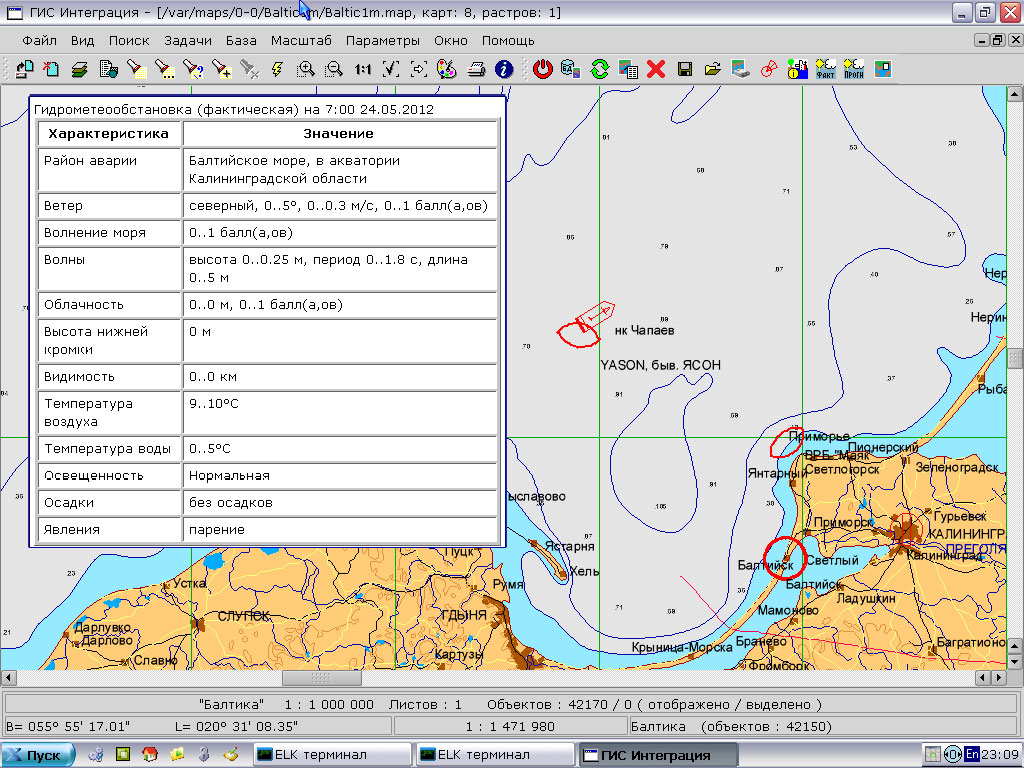Click the database 'БД' map icon
Viewport: 1024px width, 768px height.
571,69
